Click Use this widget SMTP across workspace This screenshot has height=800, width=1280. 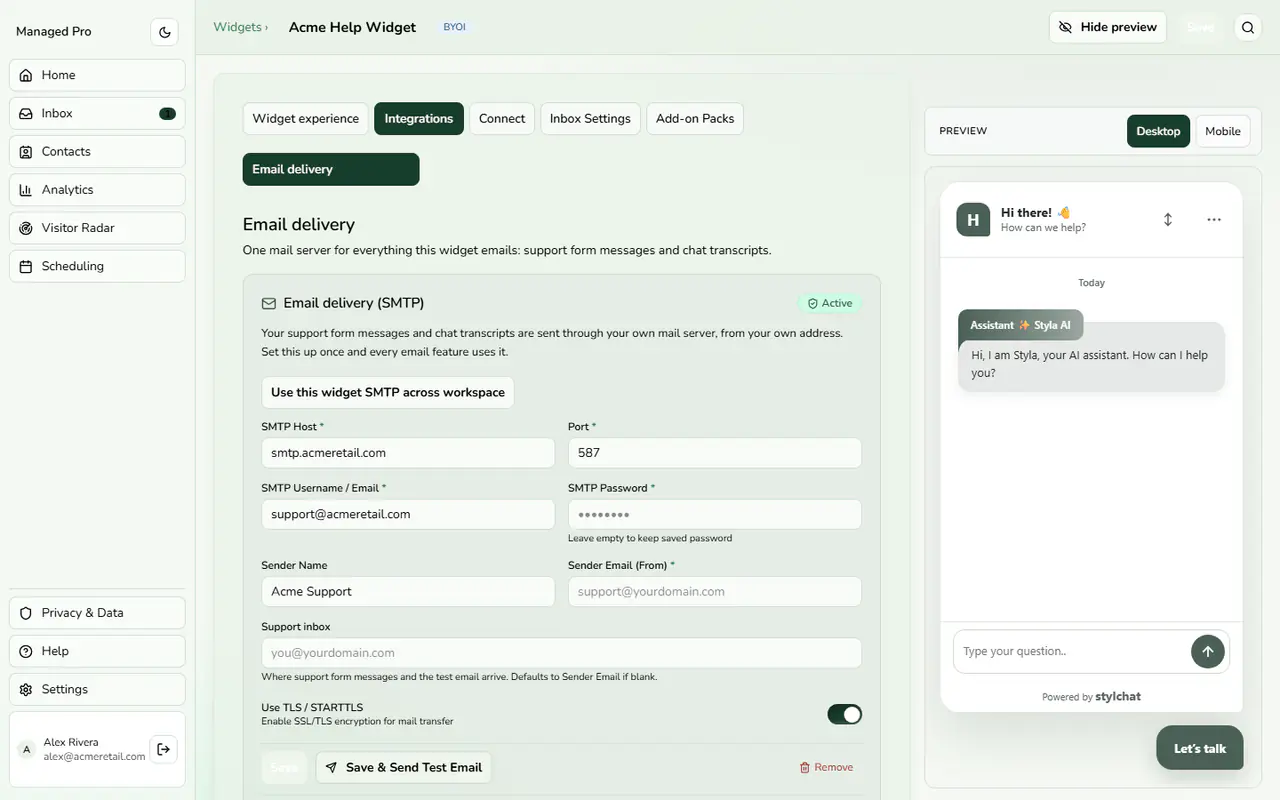click(x=388, y=392)
